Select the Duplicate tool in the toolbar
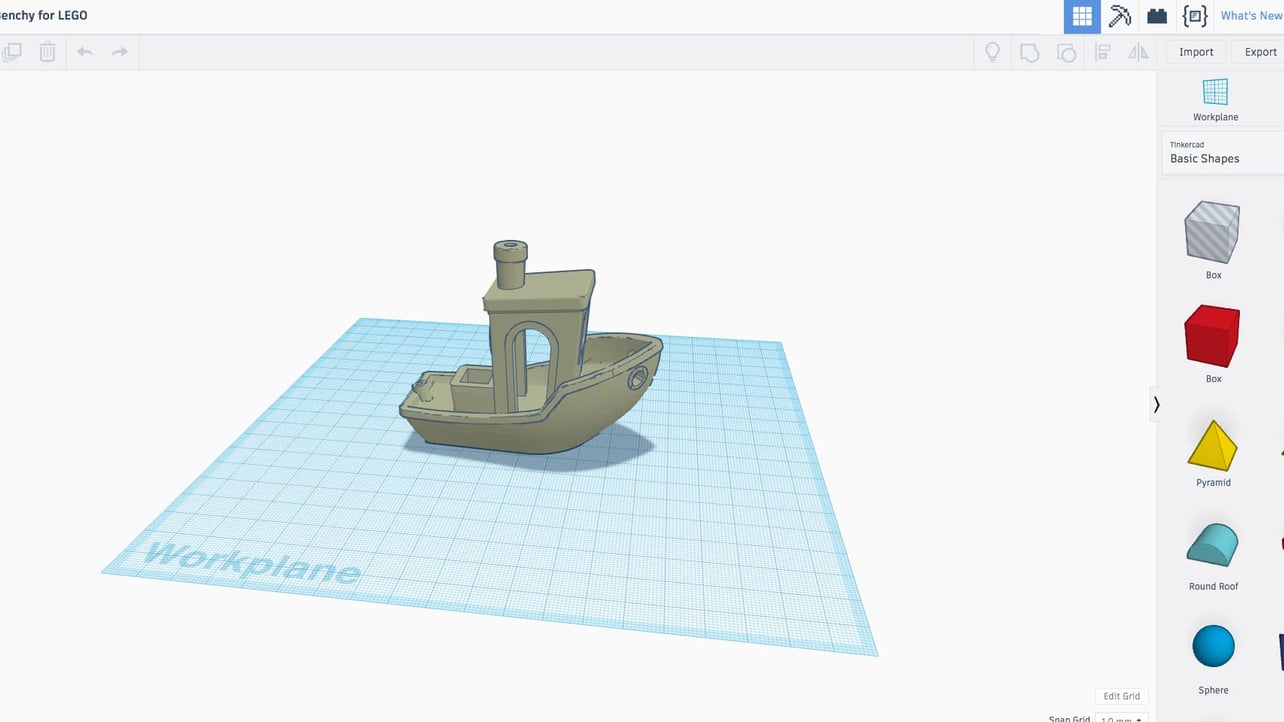The width and height of the screenshot is (1284, 722). (x=13, y=51)
